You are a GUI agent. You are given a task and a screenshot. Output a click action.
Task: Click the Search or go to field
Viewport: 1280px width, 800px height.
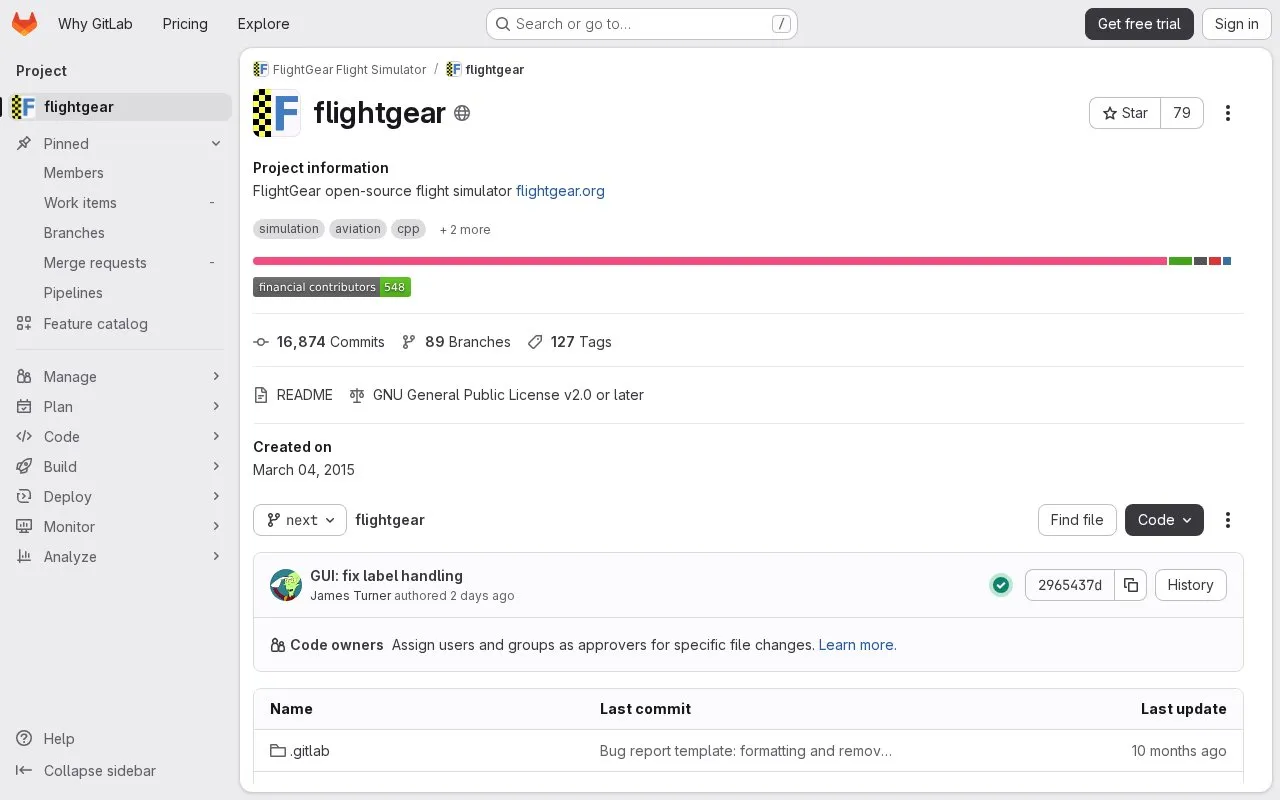(x=641, y=24)
